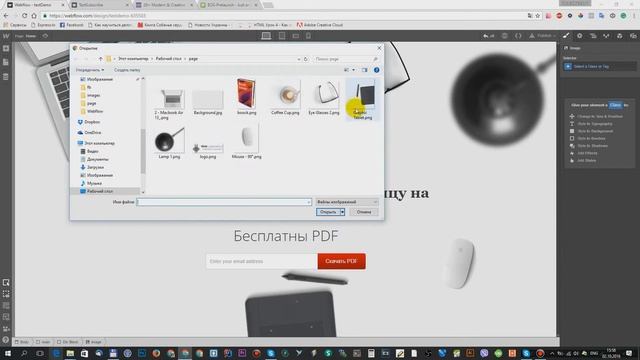Click Открыть button in file dialog
The image size is (640, 360).
[x=328, y=212]
